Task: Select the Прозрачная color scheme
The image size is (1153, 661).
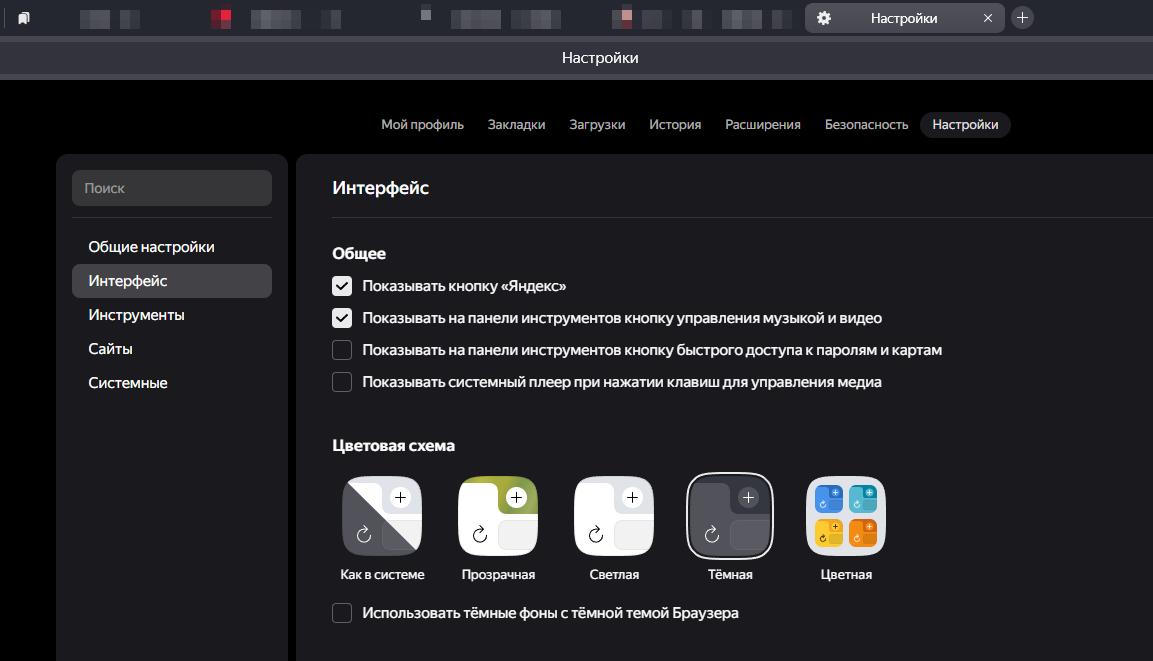Action: tap(498, 516)
